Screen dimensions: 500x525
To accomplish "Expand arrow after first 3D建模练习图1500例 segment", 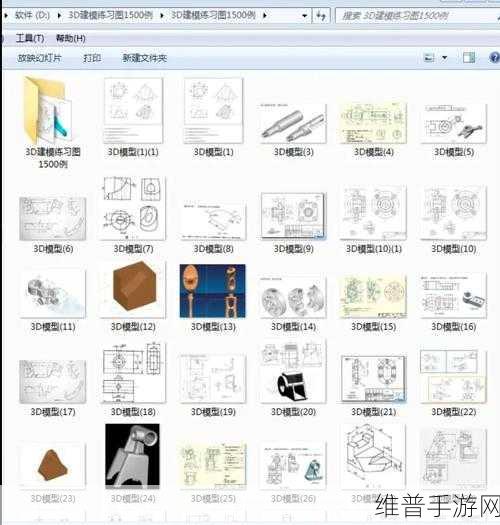I will tap(162, 15).
